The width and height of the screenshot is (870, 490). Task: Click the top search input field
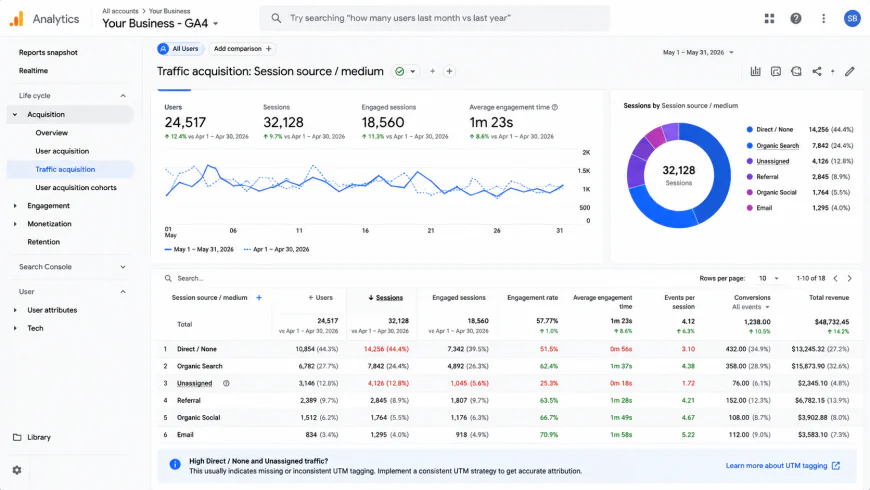click(434, 18)
